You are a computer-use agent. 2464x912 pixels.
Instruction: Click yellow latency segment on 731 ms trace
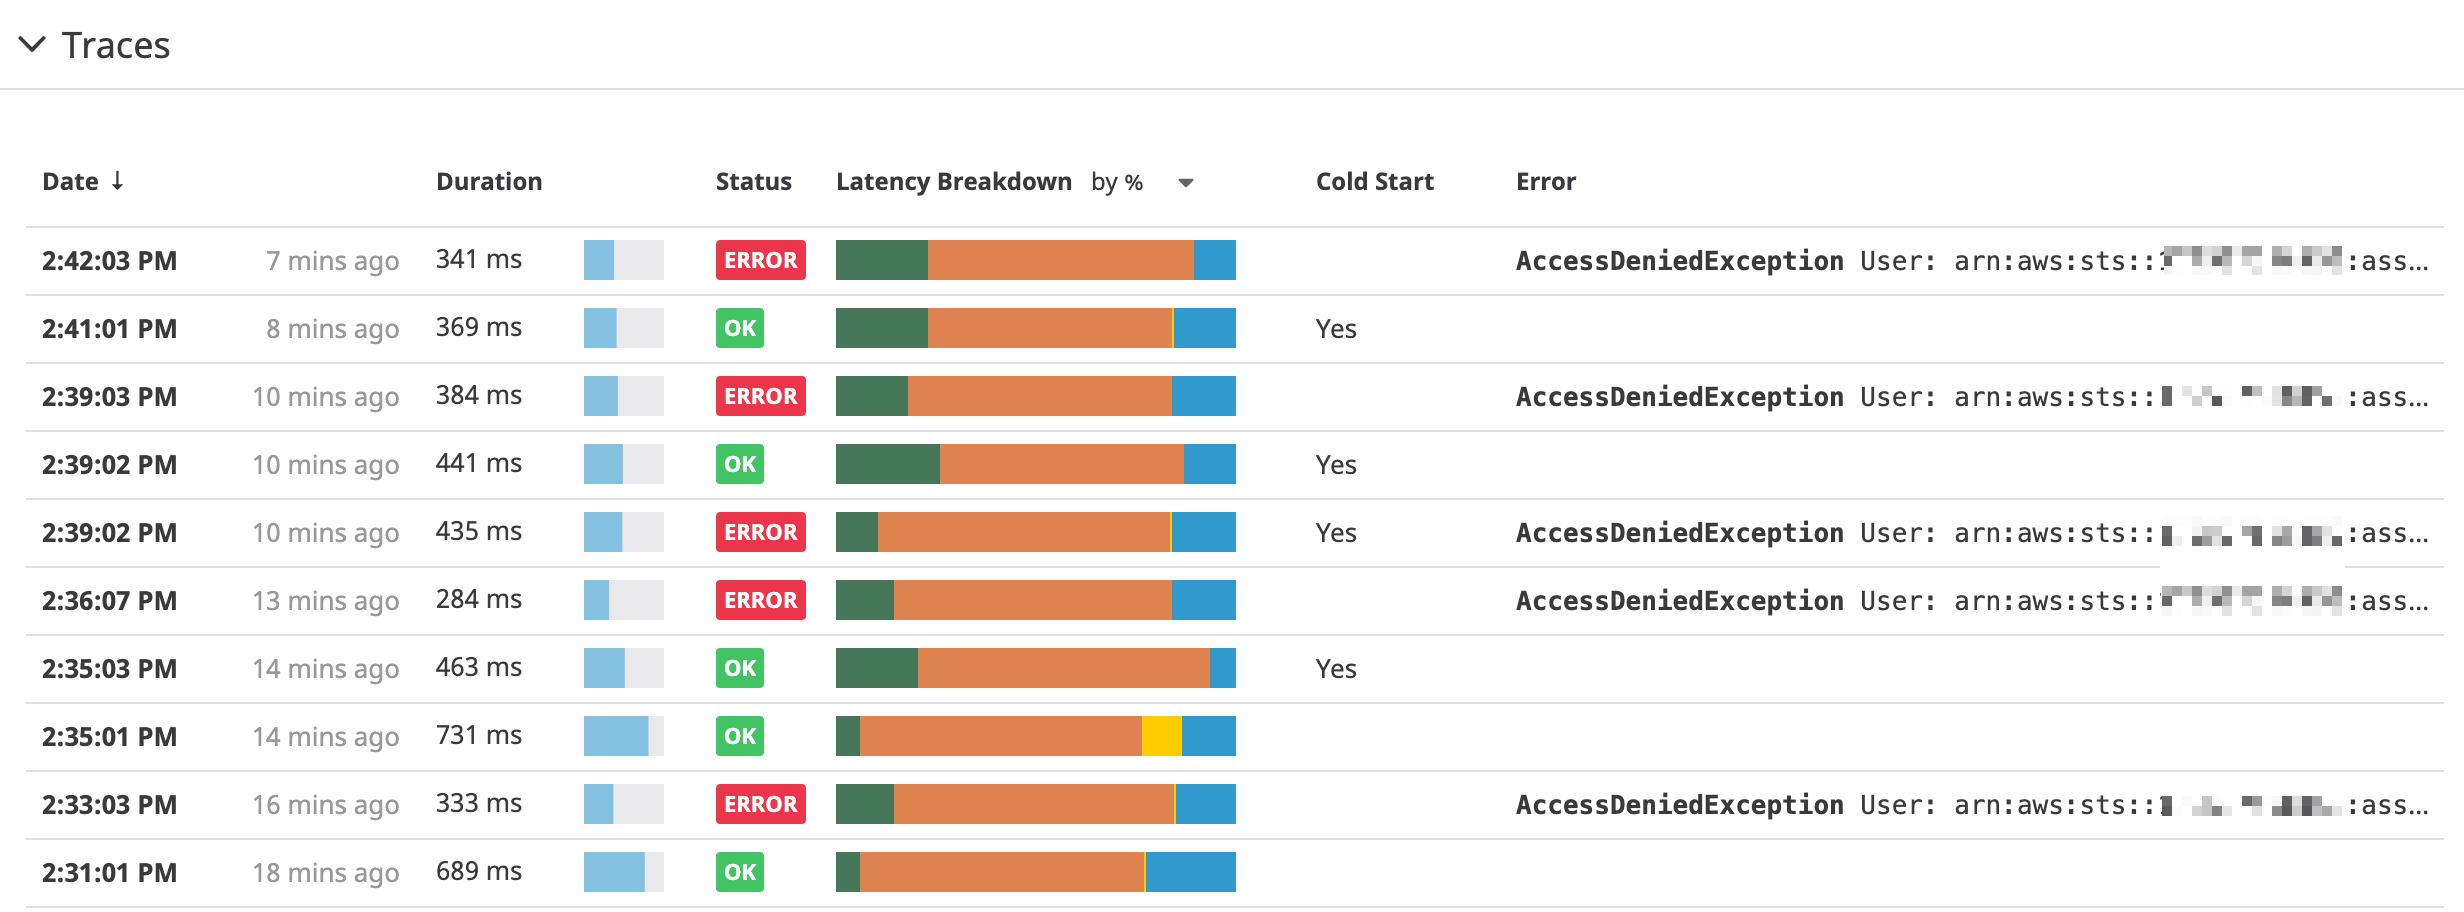click(1161, 736)
